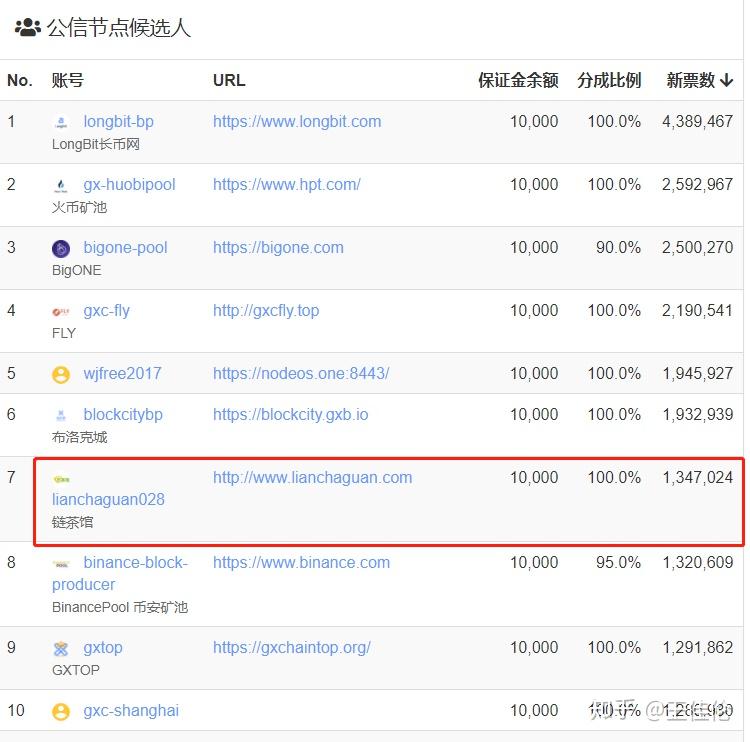Click the 火币矿池 subtitle text
The height and width of the screenshot is (742, 750).
pyautogui.click(x=79, y=208)
